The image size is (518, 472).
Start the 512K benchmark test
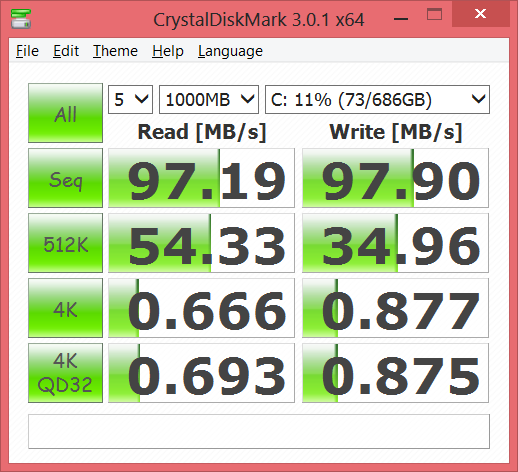click(x=65, y=243)
